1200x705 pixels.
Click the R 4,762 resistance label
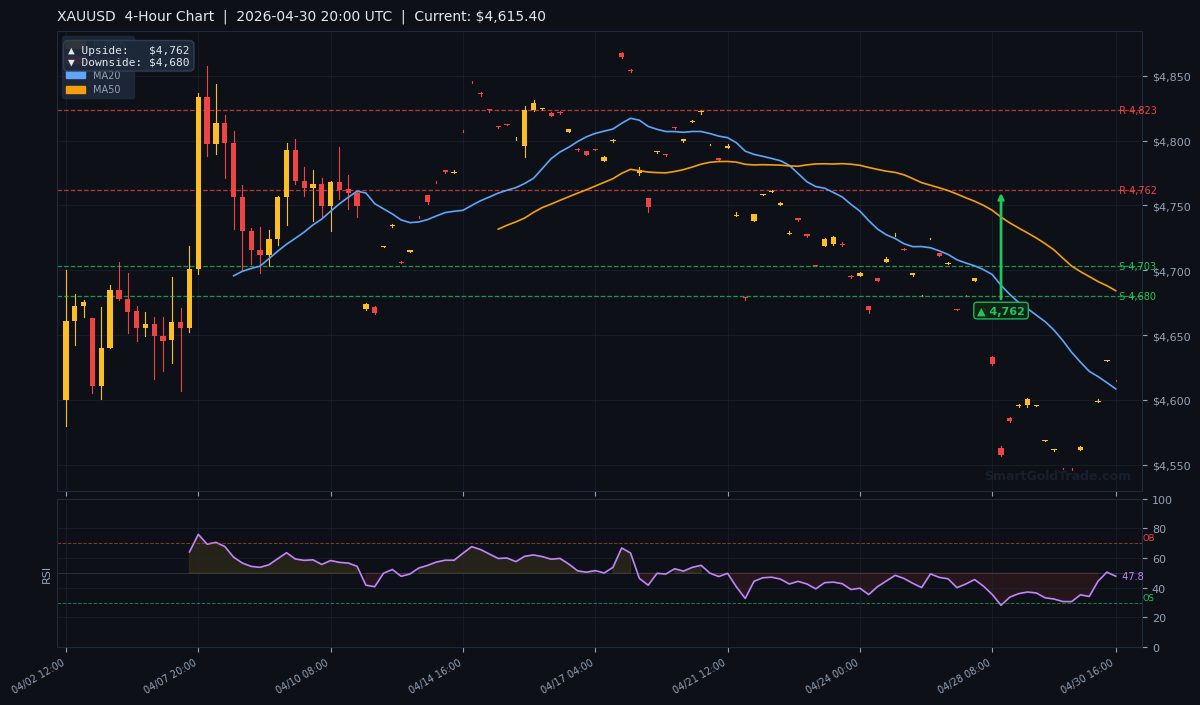tap(1137, 190)
